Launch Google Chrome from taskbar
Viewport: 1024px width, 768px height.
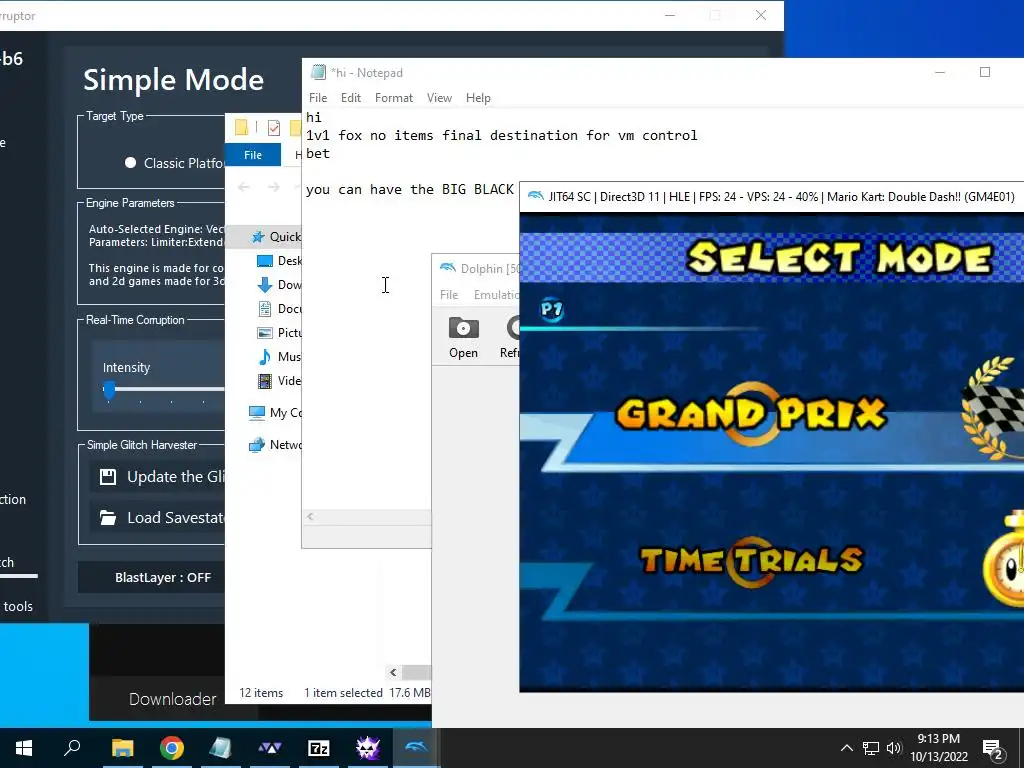(x=172, y=748)
